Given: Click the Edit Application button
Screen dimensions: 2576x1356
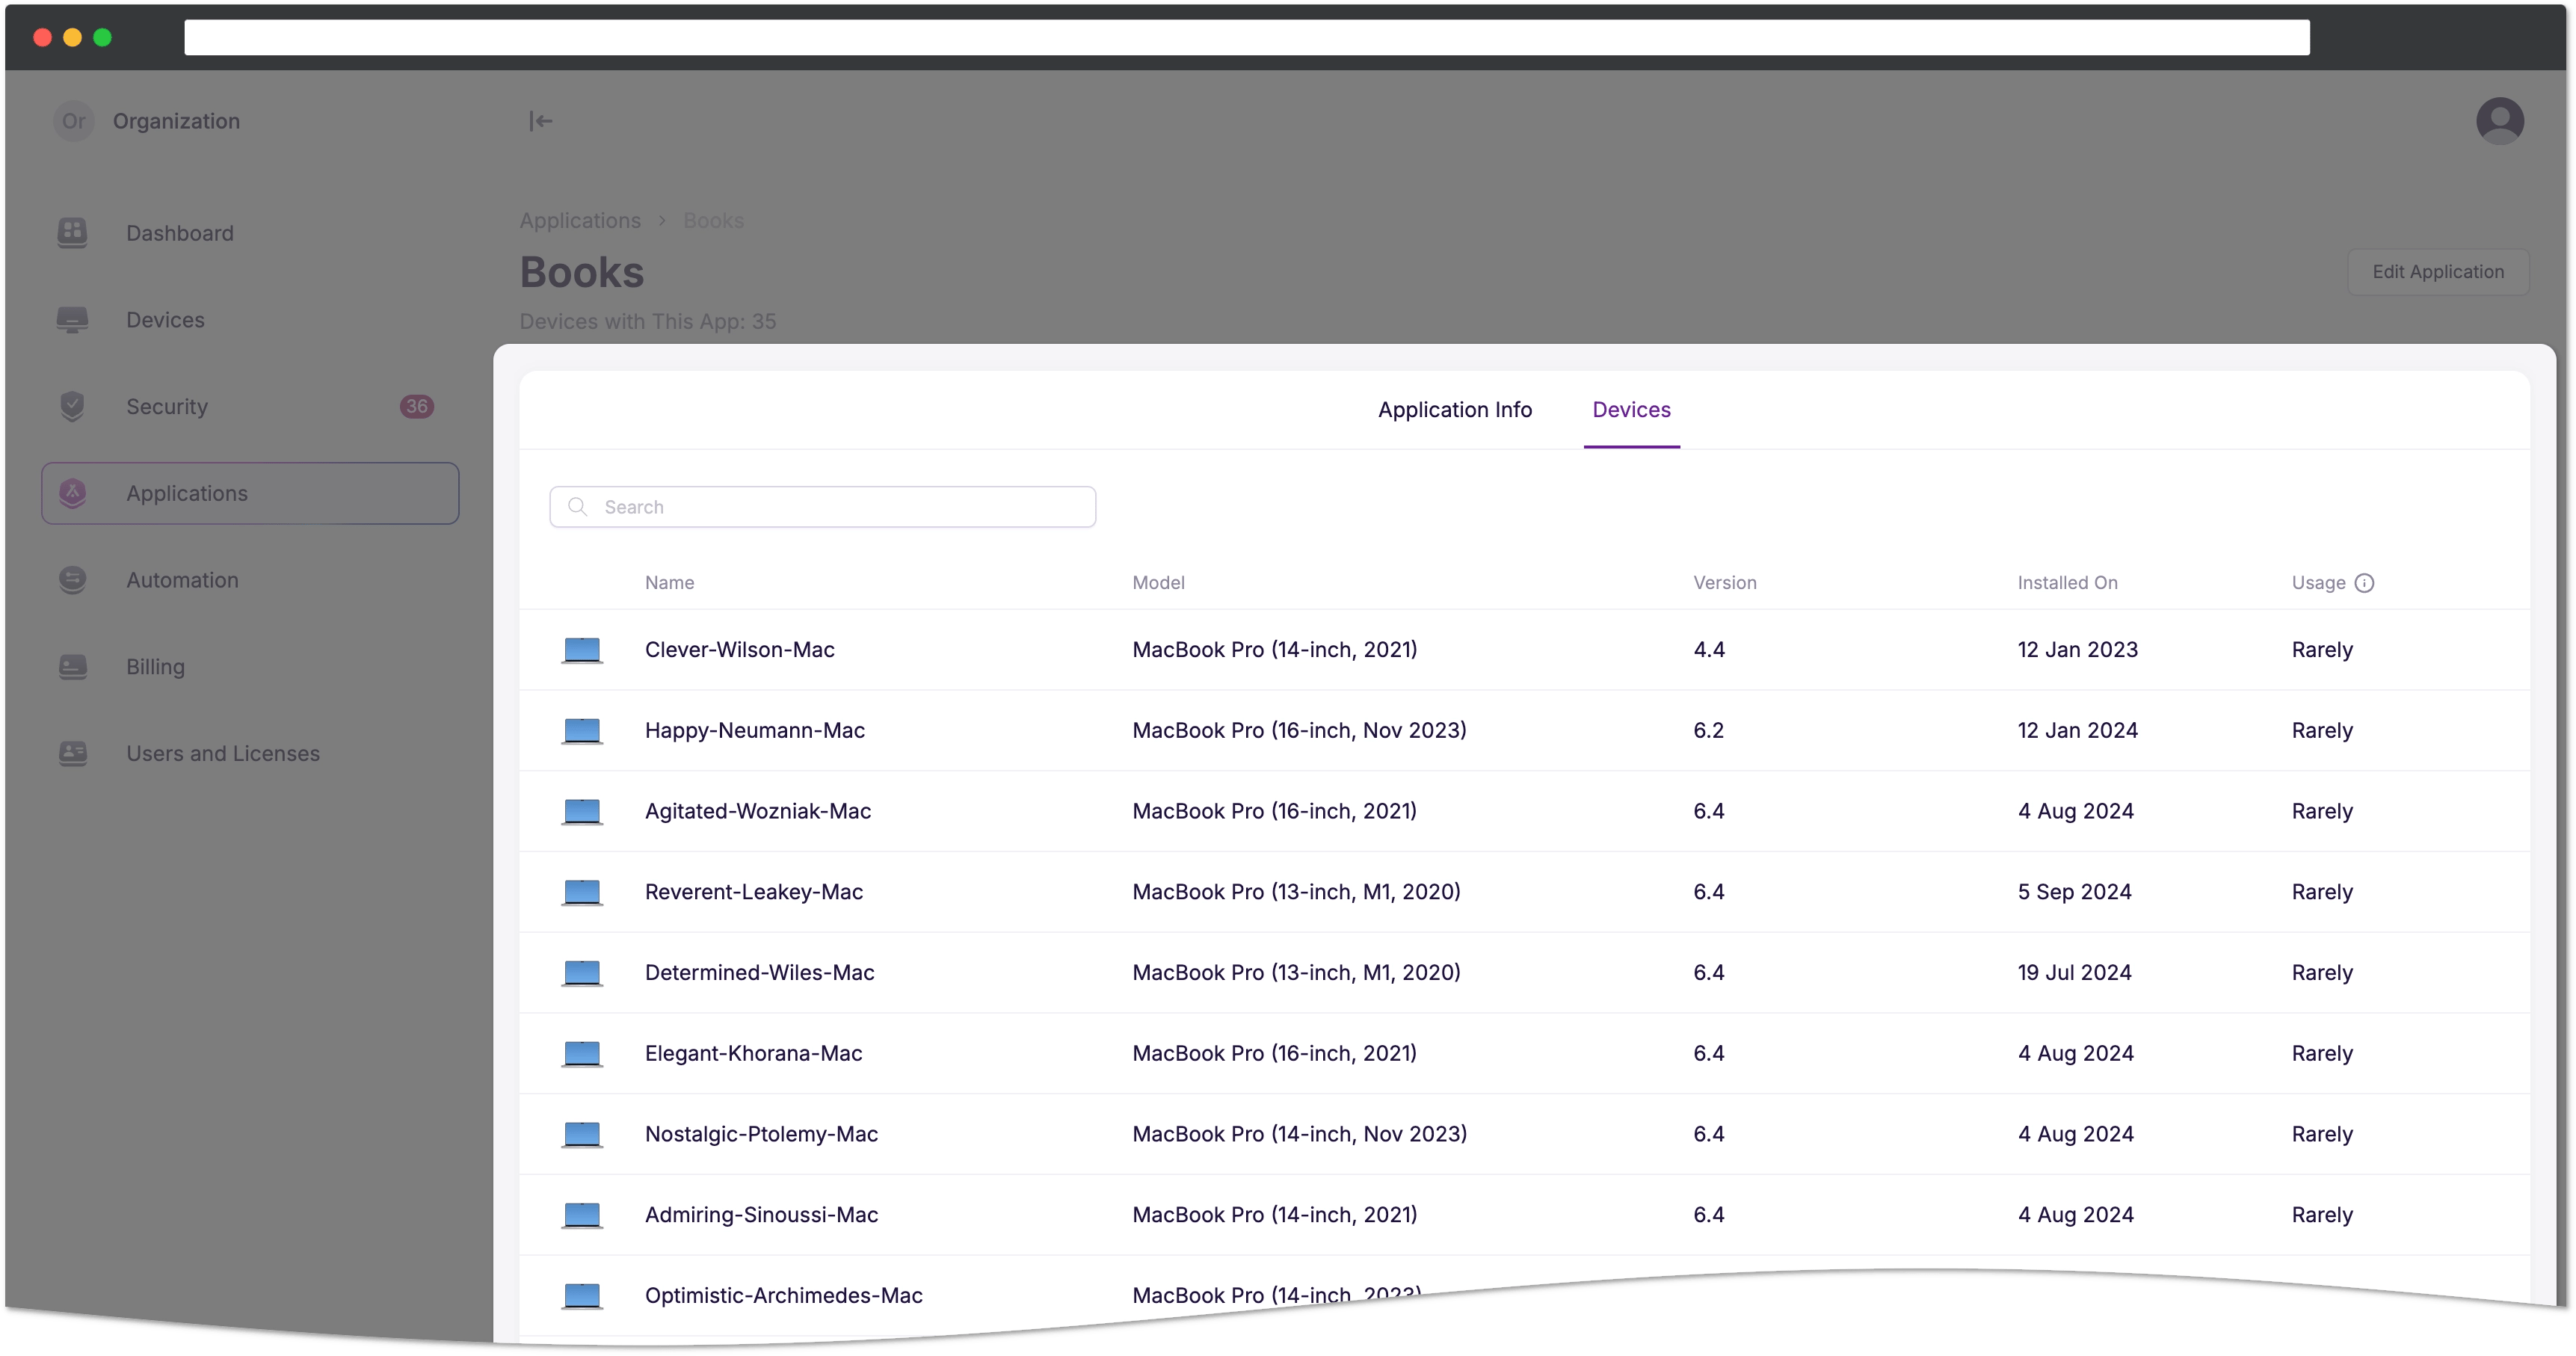Looking at the screenshot, I should pos(2437,272).
